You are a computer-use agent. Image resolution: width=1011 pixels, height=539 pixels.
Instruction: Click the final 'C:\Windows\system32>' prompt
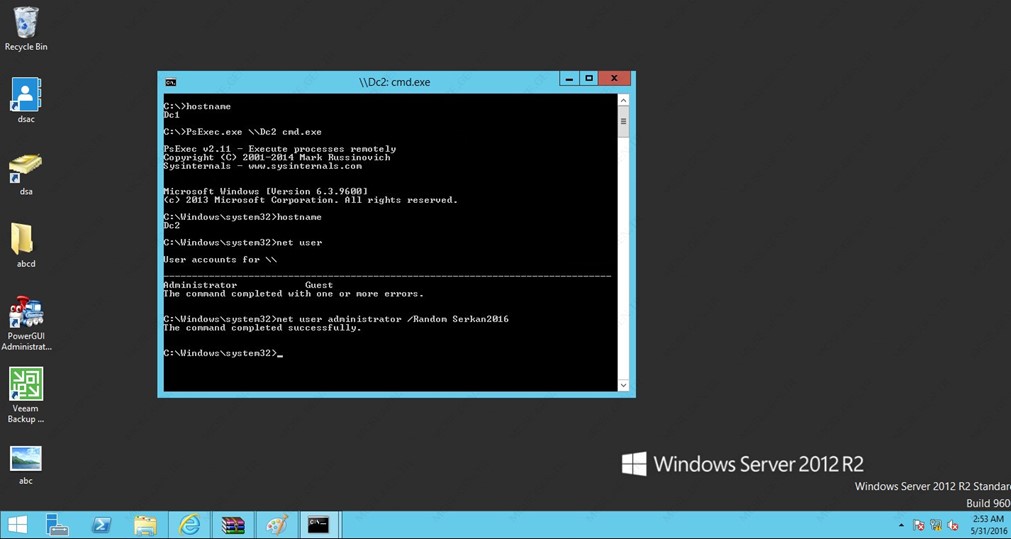220,353
